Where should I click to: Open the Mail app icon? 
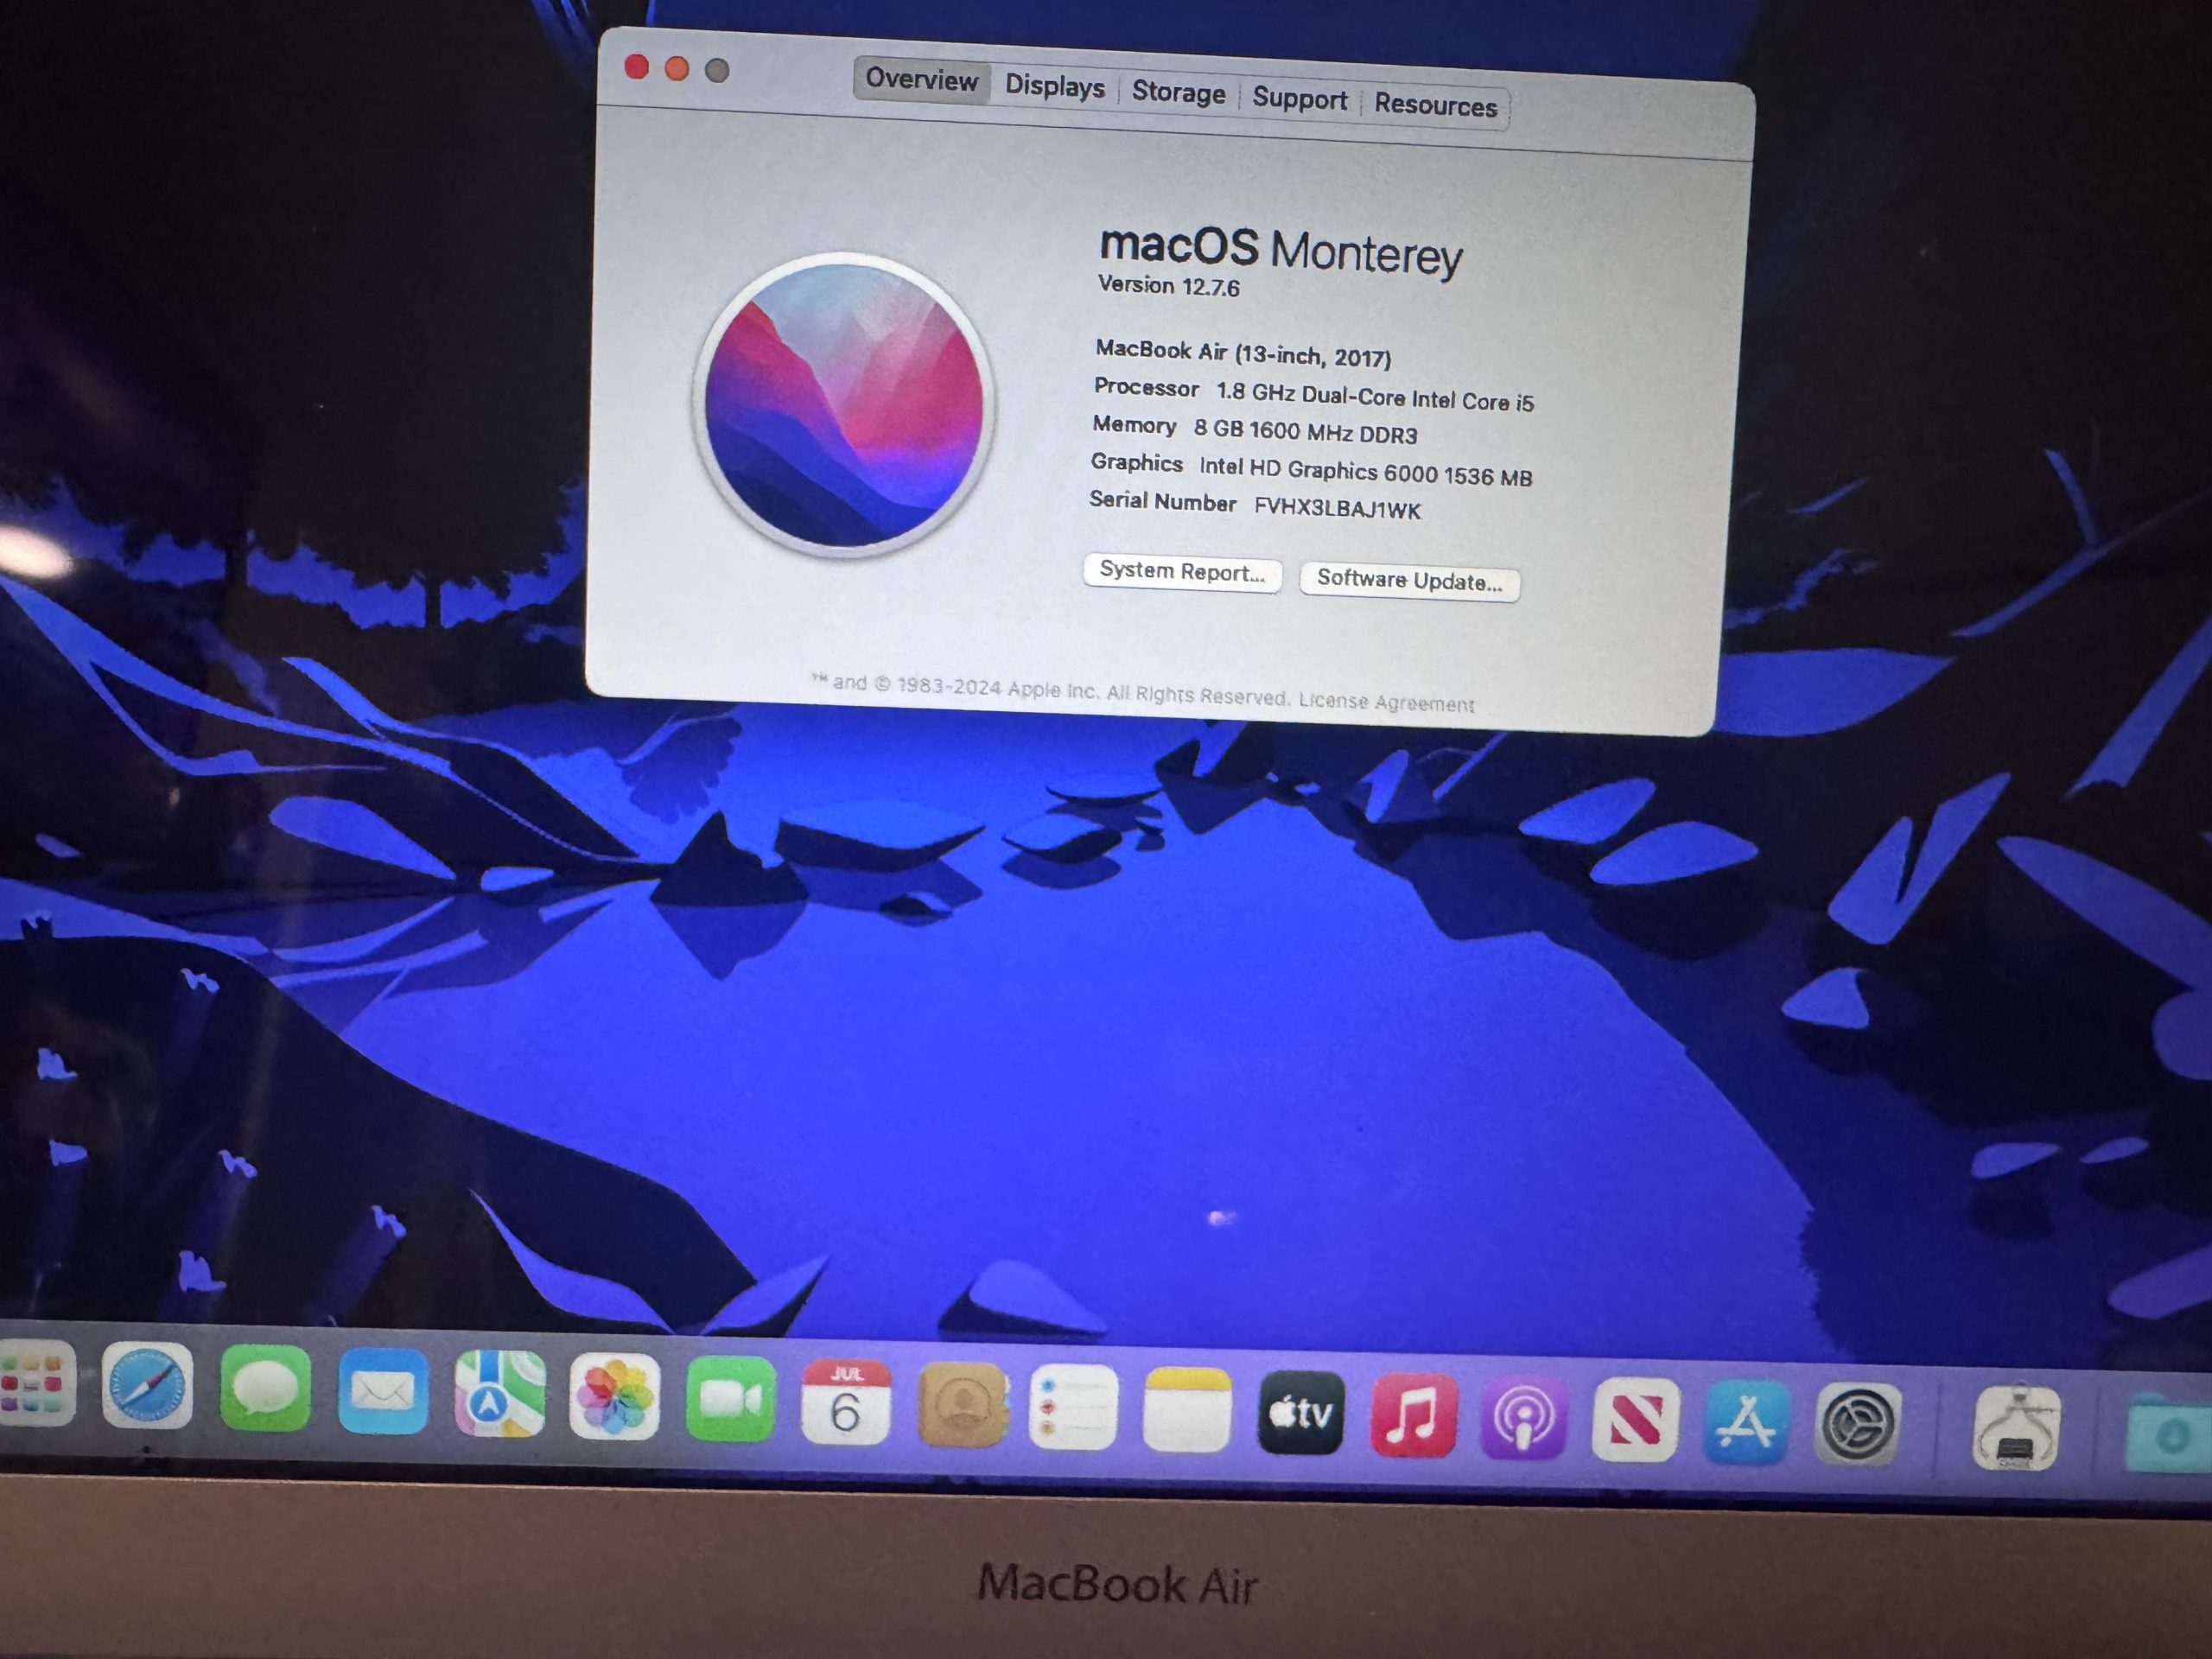pyautogui.click(x=383, y=1391)
